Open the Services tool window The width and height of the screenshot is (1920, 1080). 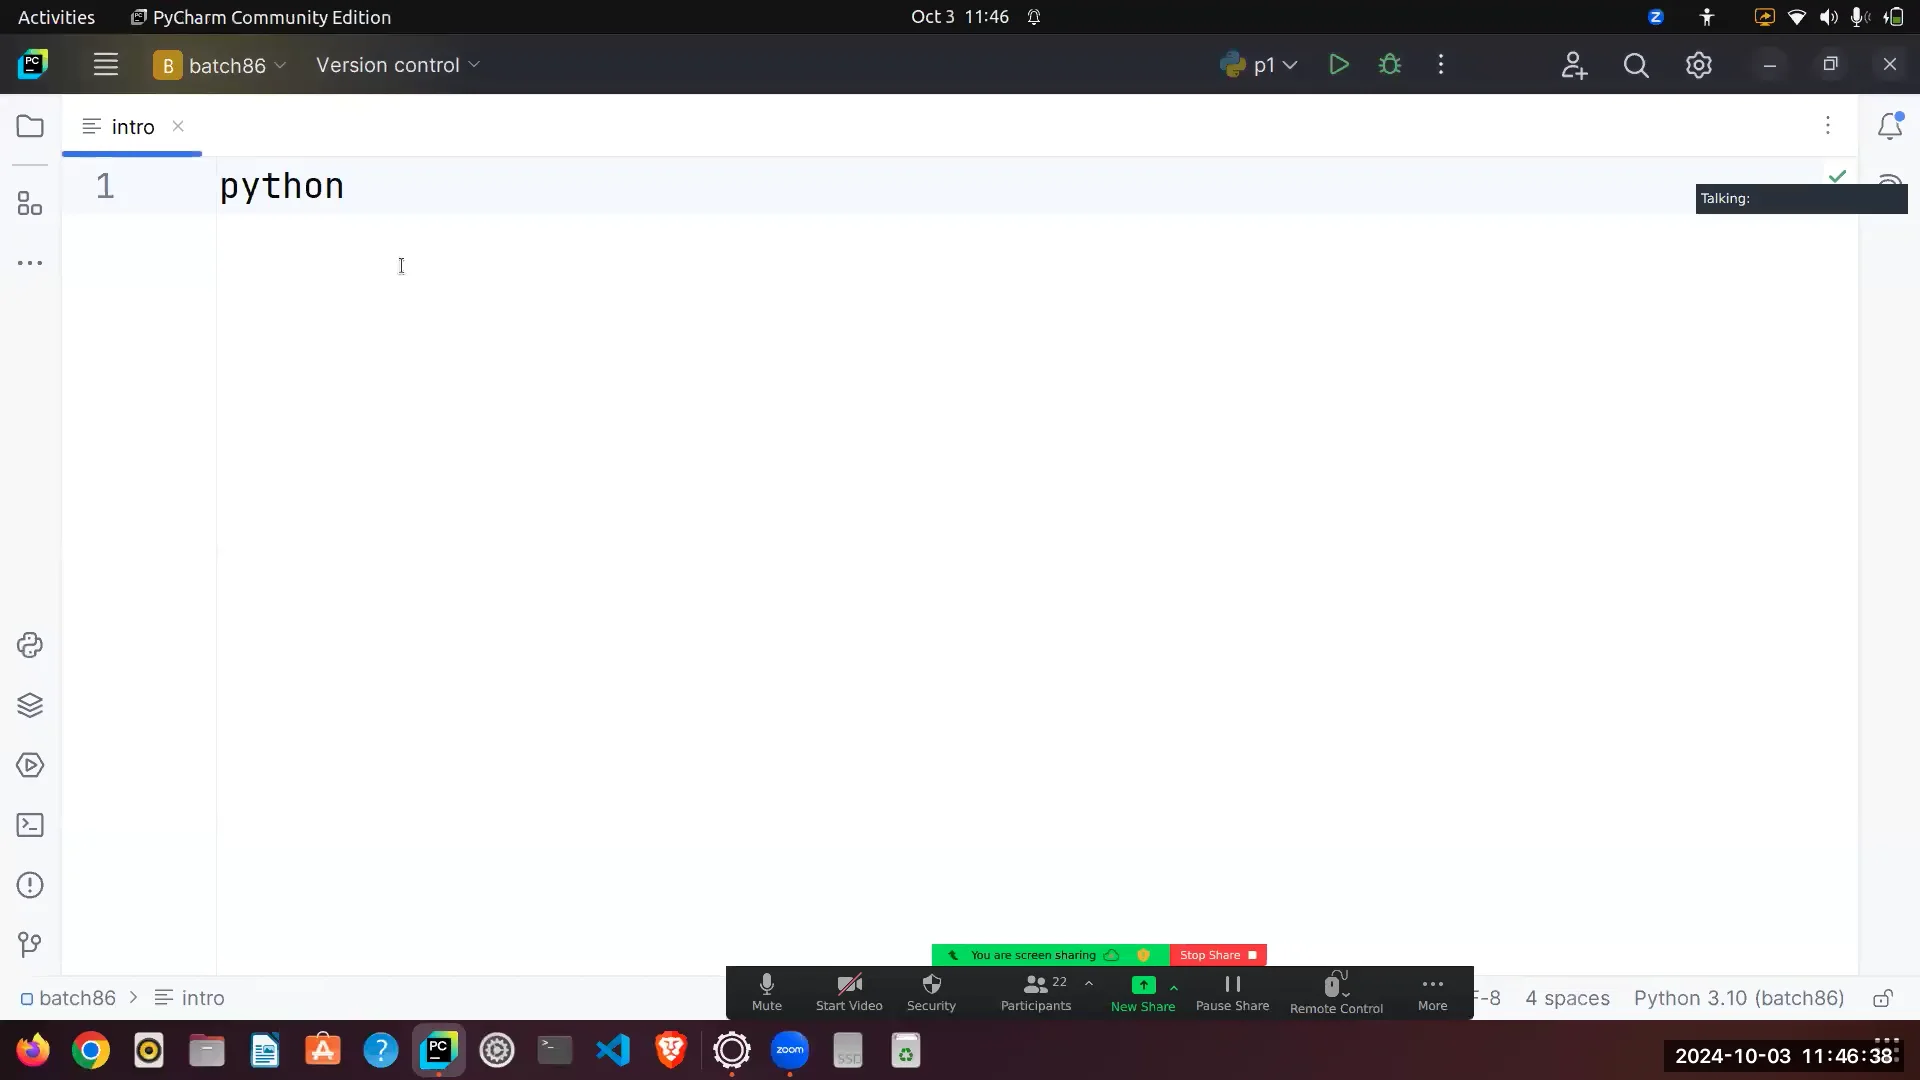pos(30,705)
